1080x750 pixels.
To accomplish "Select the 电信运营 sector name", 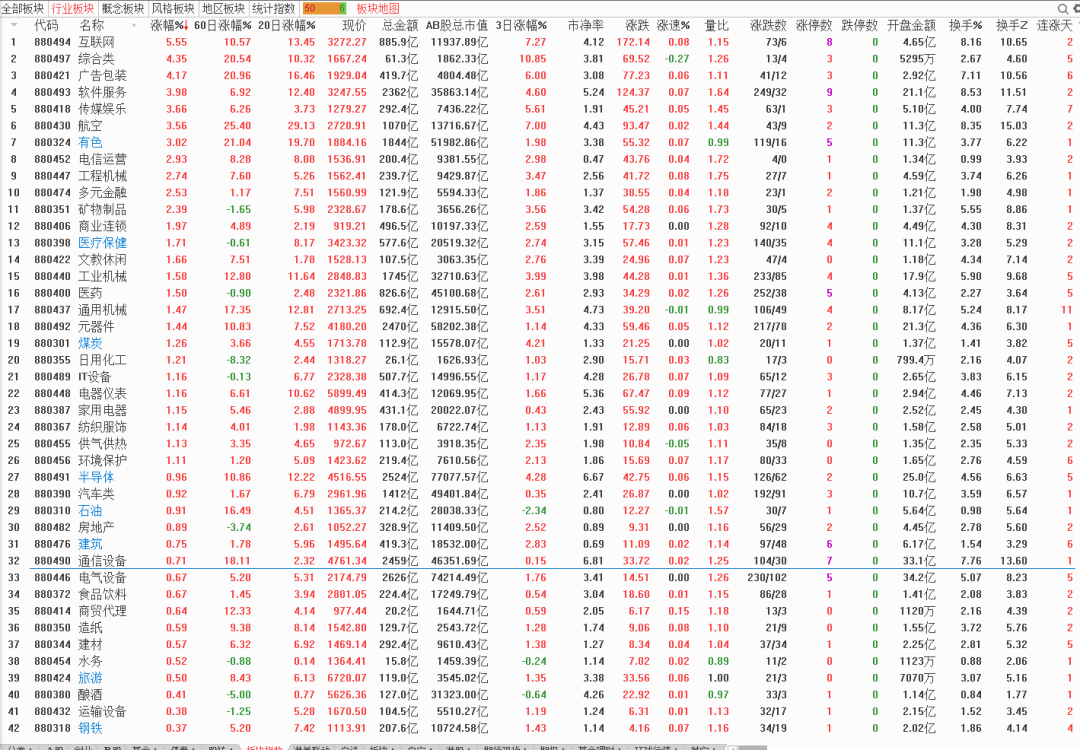I will (x=103, y=159).
